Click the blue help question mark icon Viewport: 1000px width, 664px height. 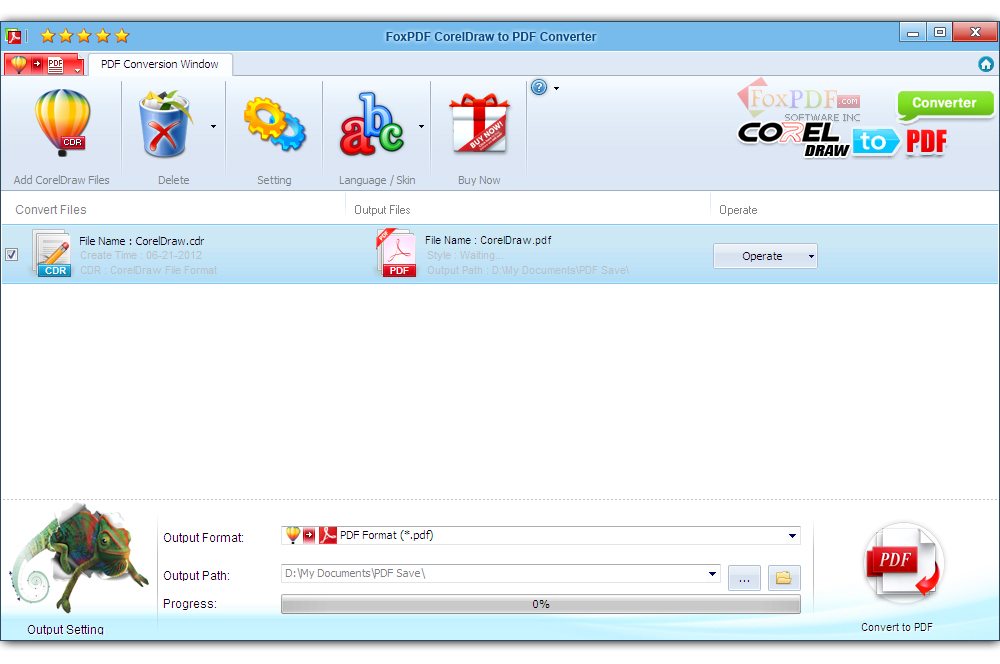(x=539, y=87)
